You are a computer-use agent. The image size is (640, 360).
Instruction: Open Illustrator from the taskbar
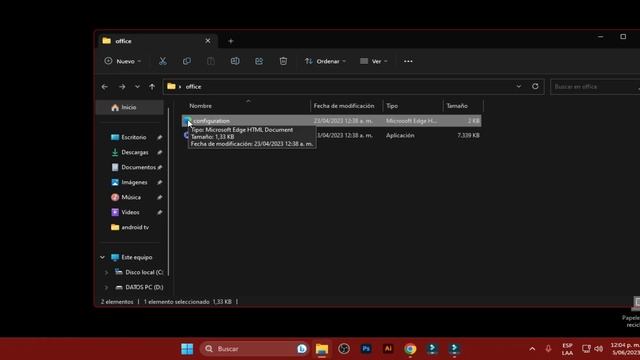[x=388, y=349]
